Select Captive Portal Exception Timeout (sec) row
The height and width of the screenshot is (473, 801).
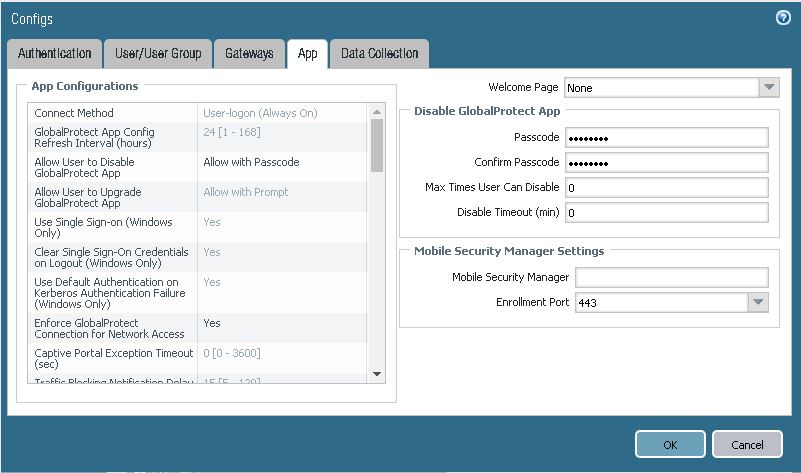[x=197, y=358]
